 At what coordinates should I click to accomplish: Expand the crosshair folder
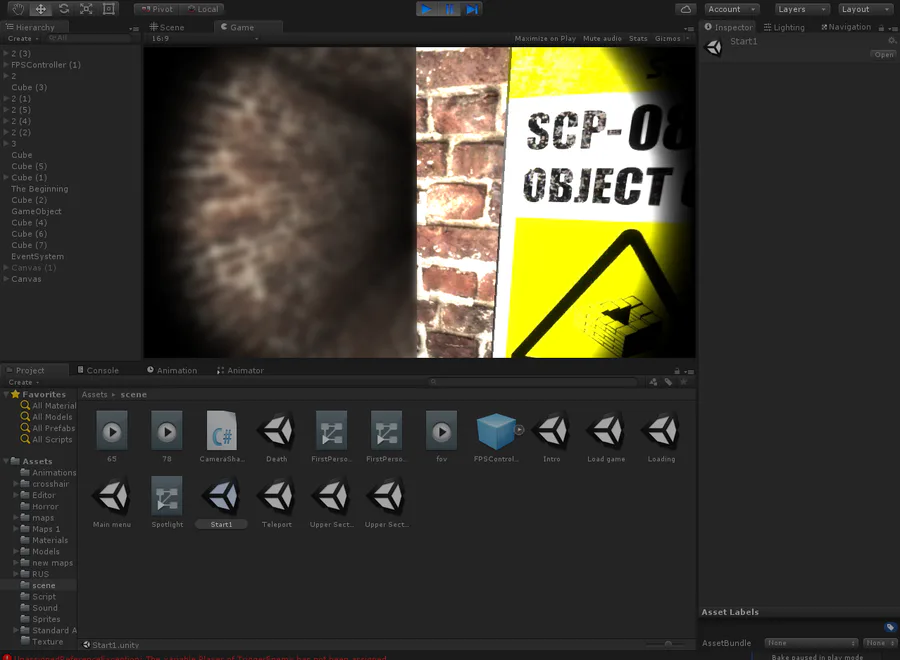[16, 484]
